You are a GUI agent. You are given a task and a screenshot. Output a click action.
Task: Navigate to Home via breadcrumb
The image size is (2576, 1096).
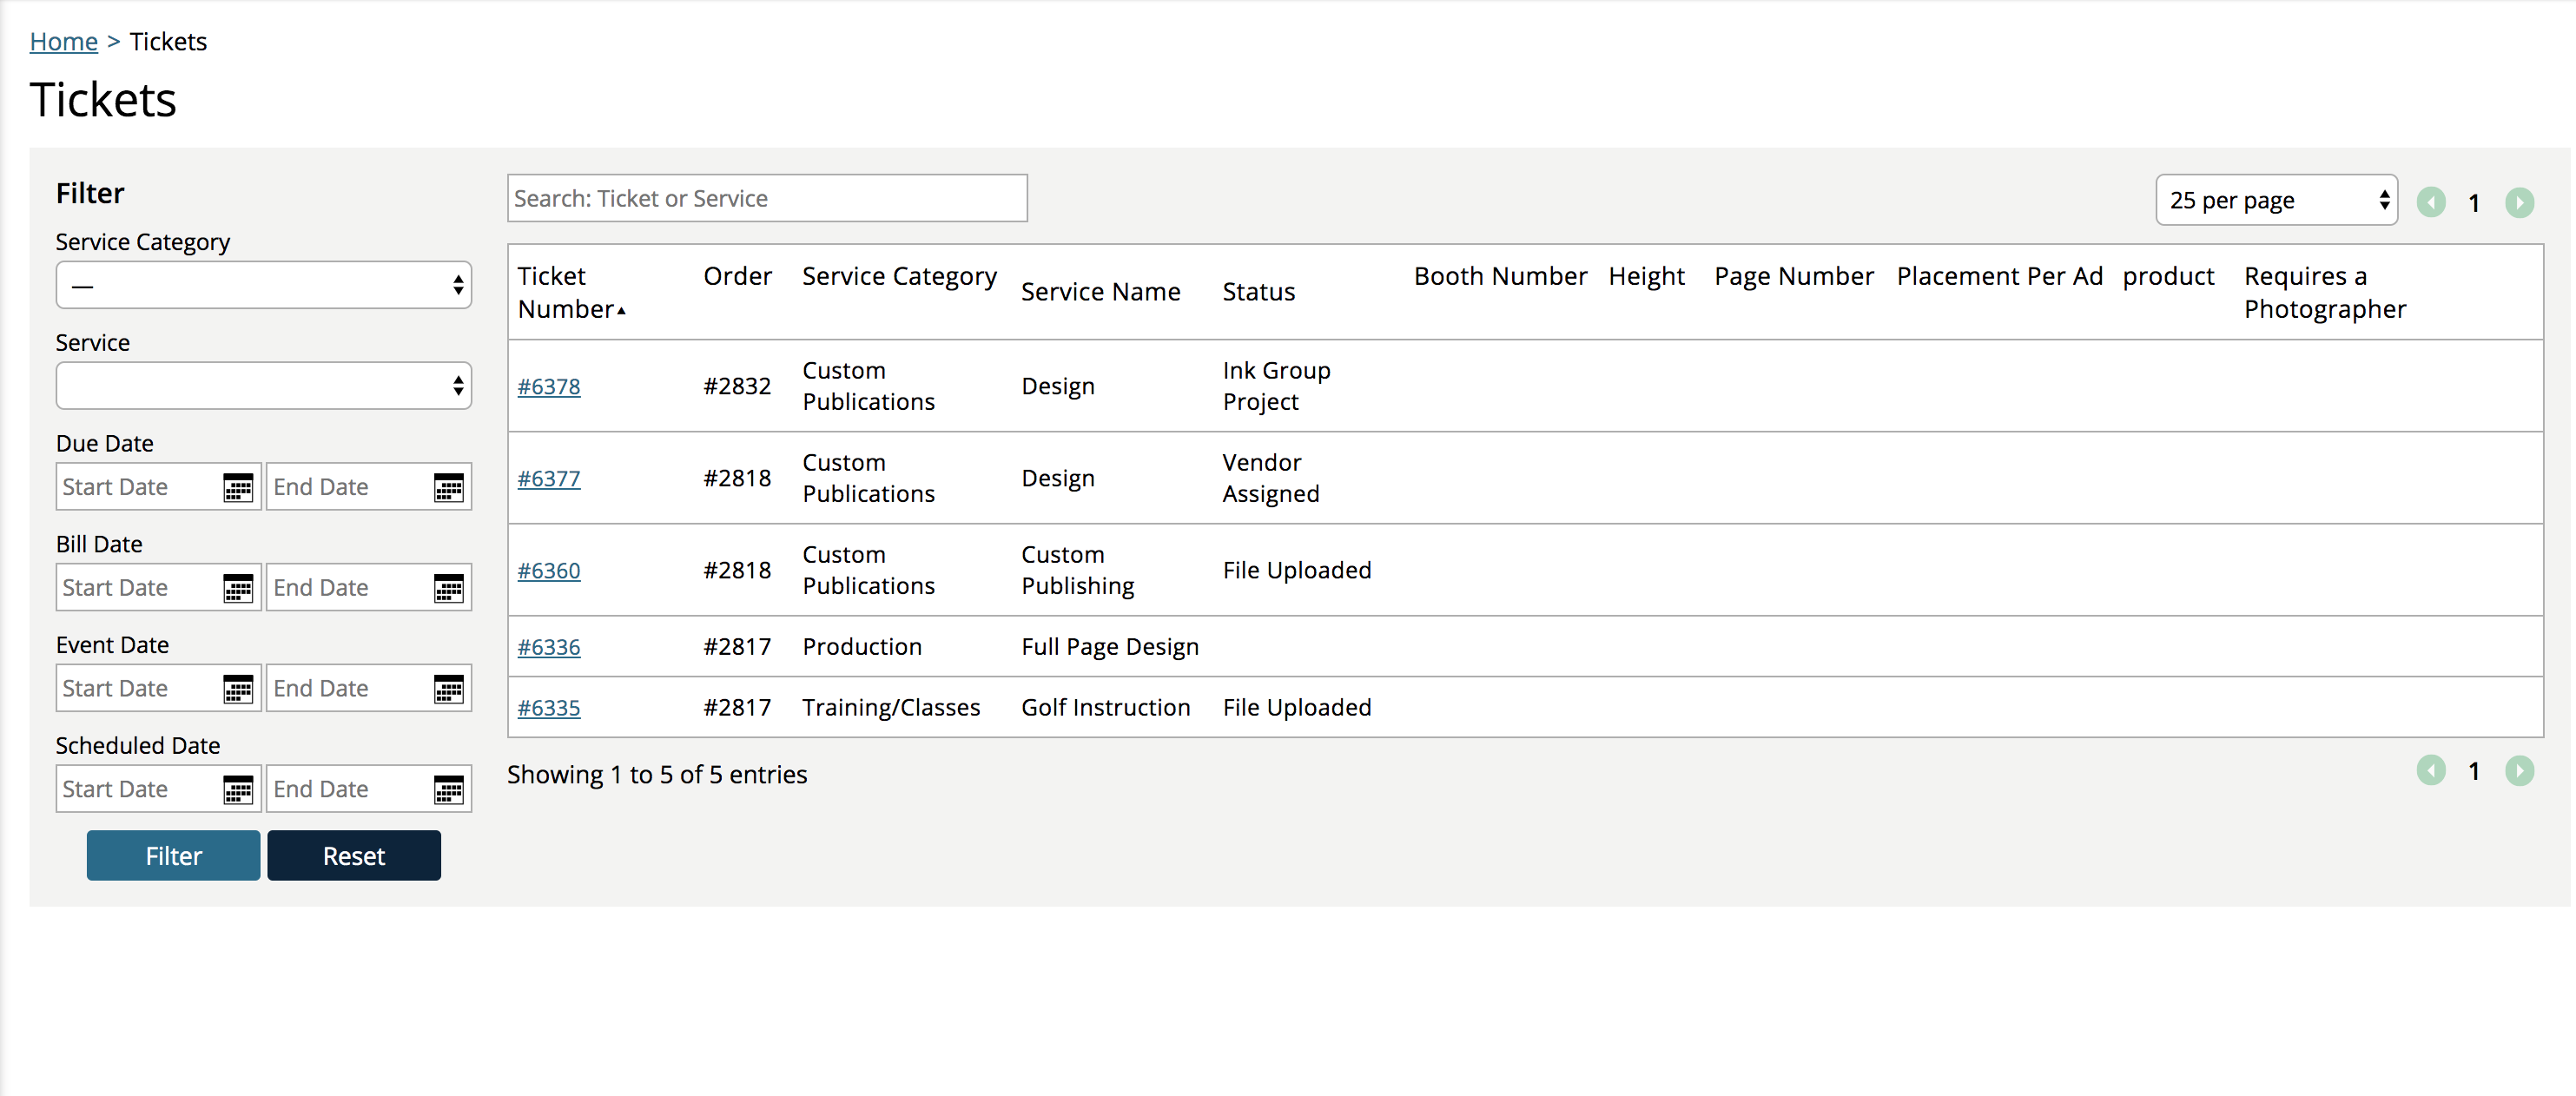(63, 41)
